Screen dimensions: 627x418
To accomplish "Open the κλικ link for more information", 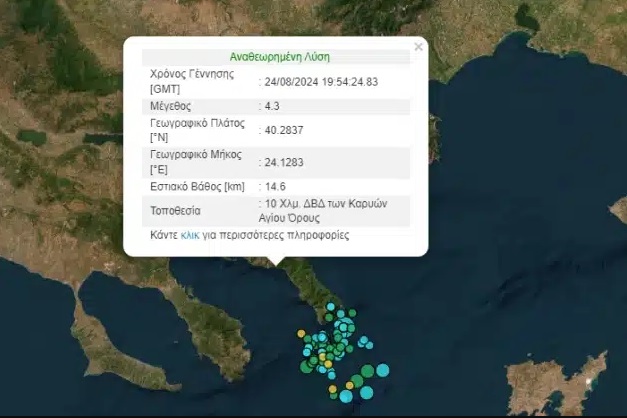I will 190,236.
